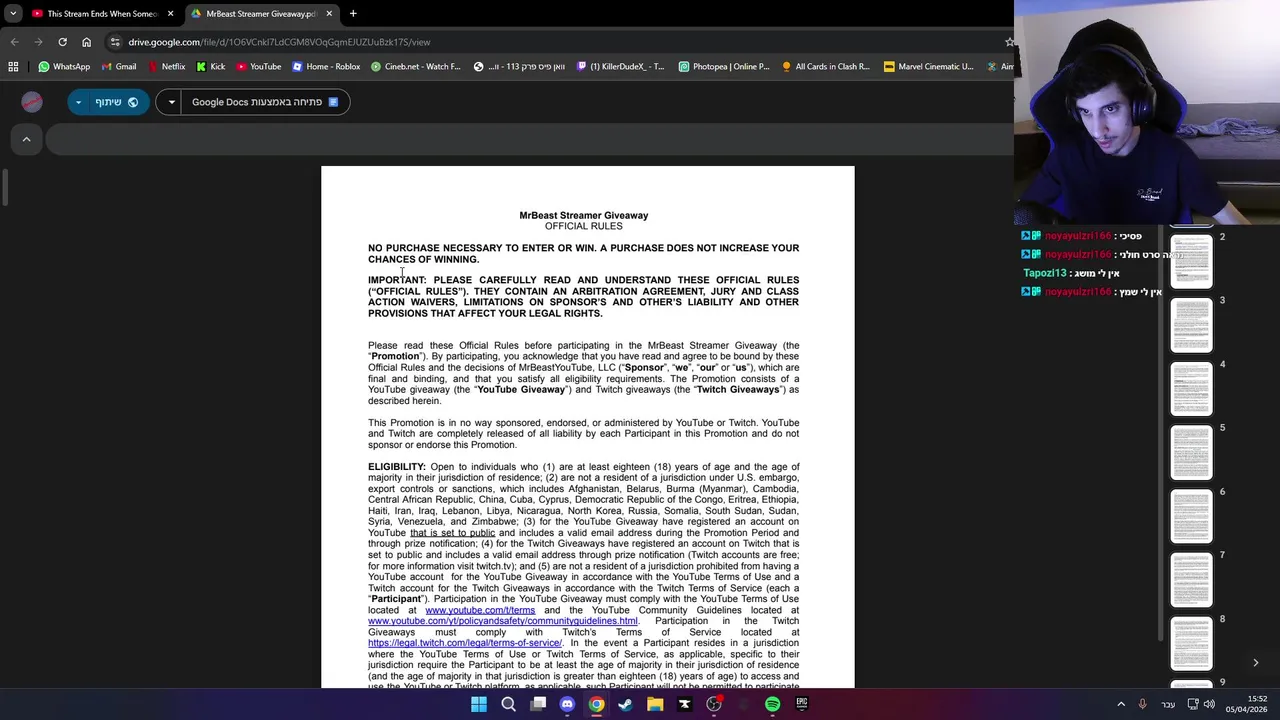
Task: Open the Gmail bookmark
Action: pos(118,67)
